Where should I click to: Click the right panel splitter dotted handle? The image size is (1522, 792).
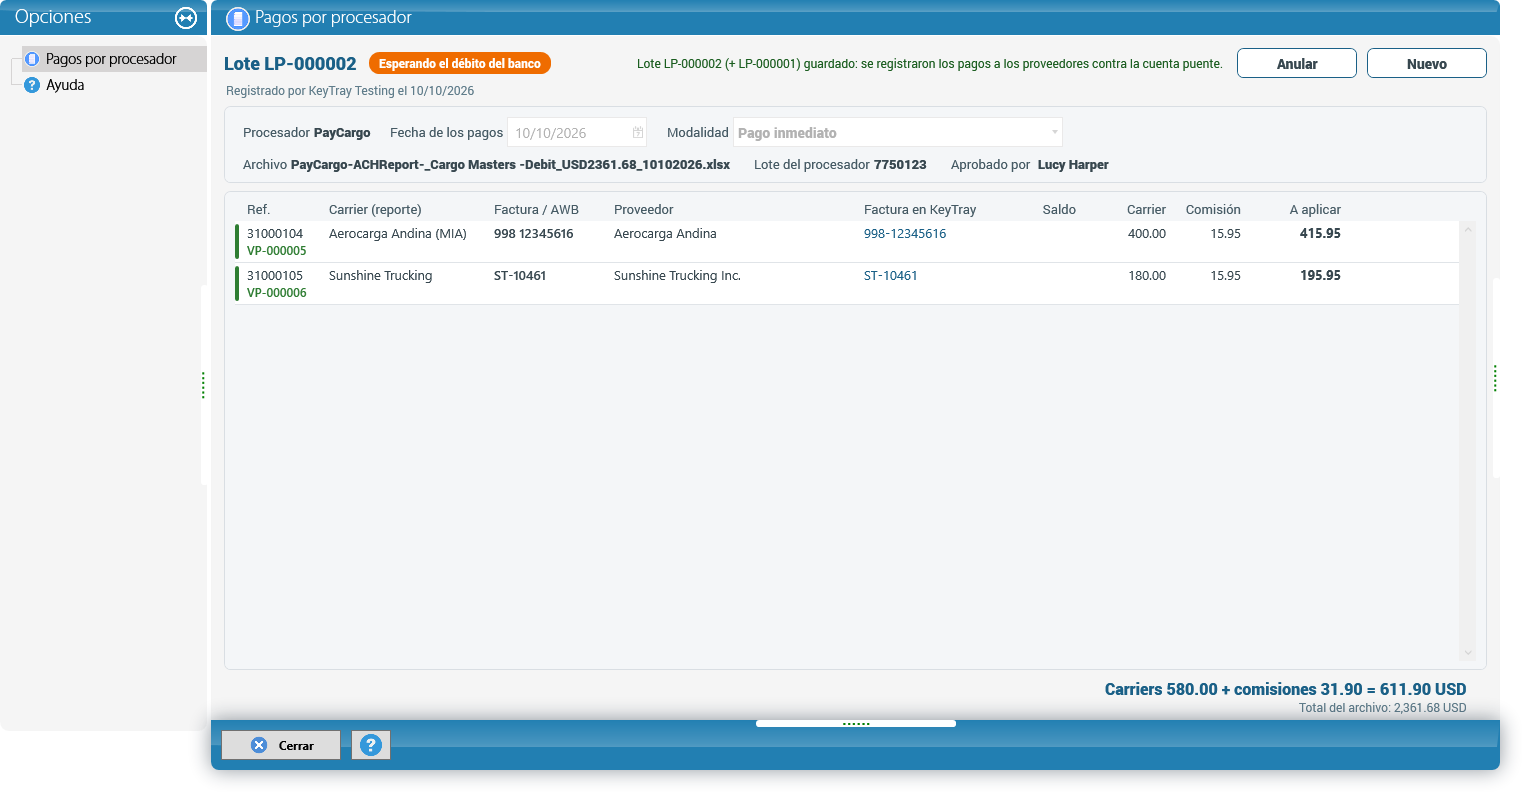tap(1495, 378)
